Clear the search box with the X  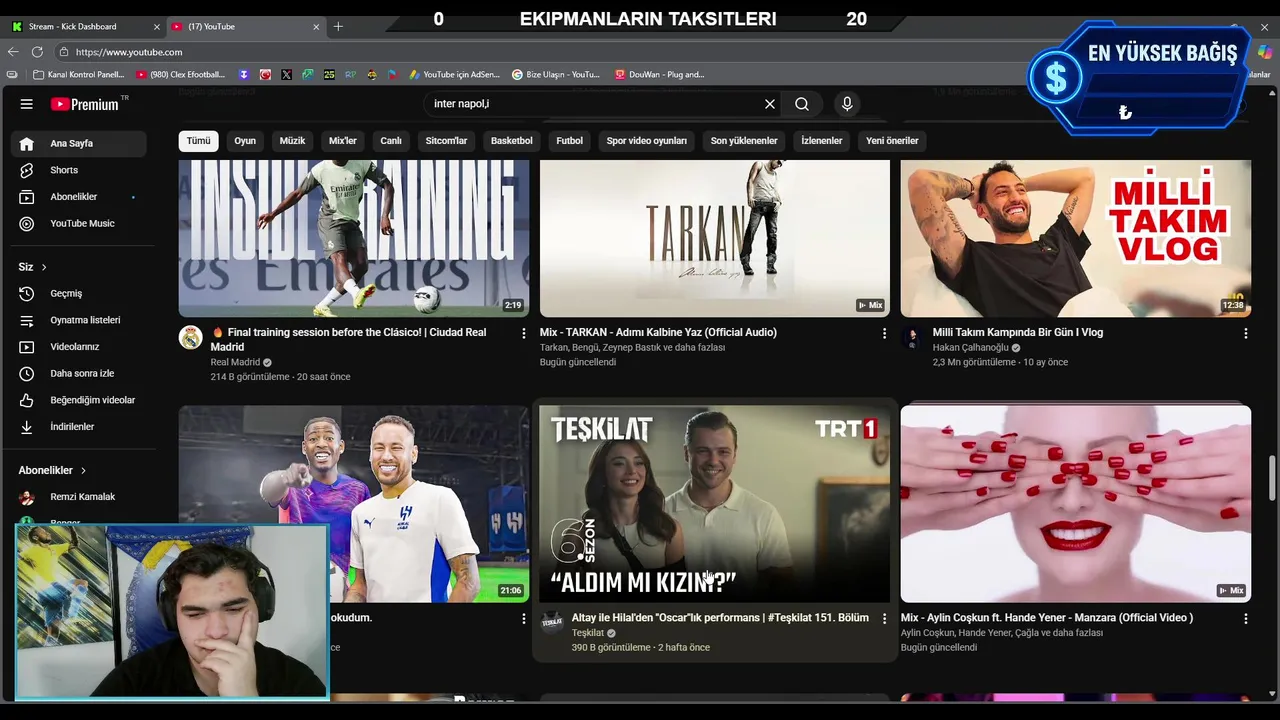pos(770,104)
